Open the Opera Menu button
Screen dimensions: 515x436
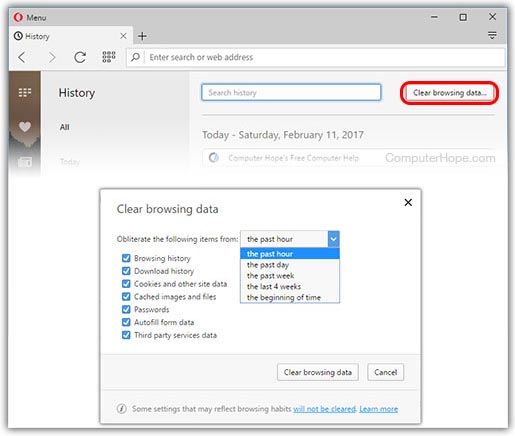coord(30,17)
